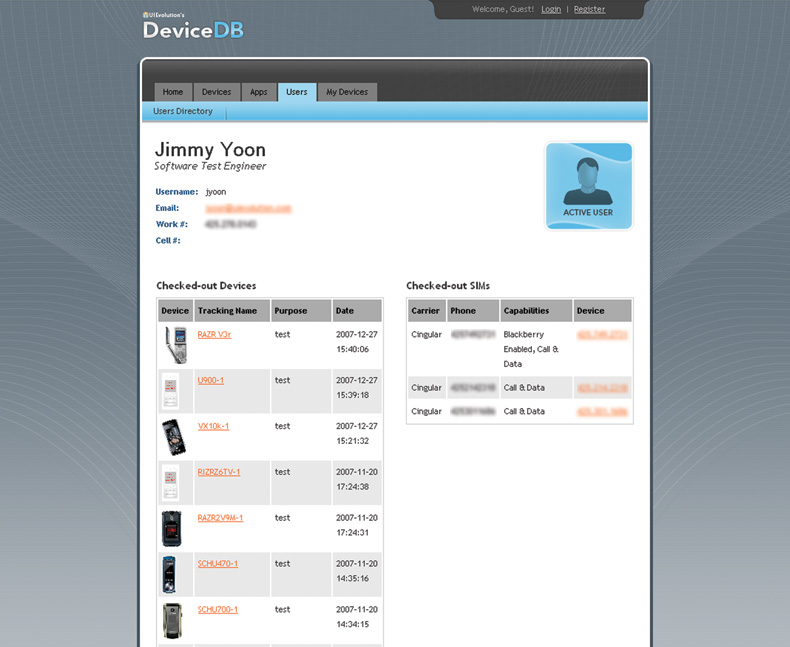Viewport: 790px width, 647px height.
Task: Open the SCHU470-1 phone thumbnail
Action: tap(171, 574)
